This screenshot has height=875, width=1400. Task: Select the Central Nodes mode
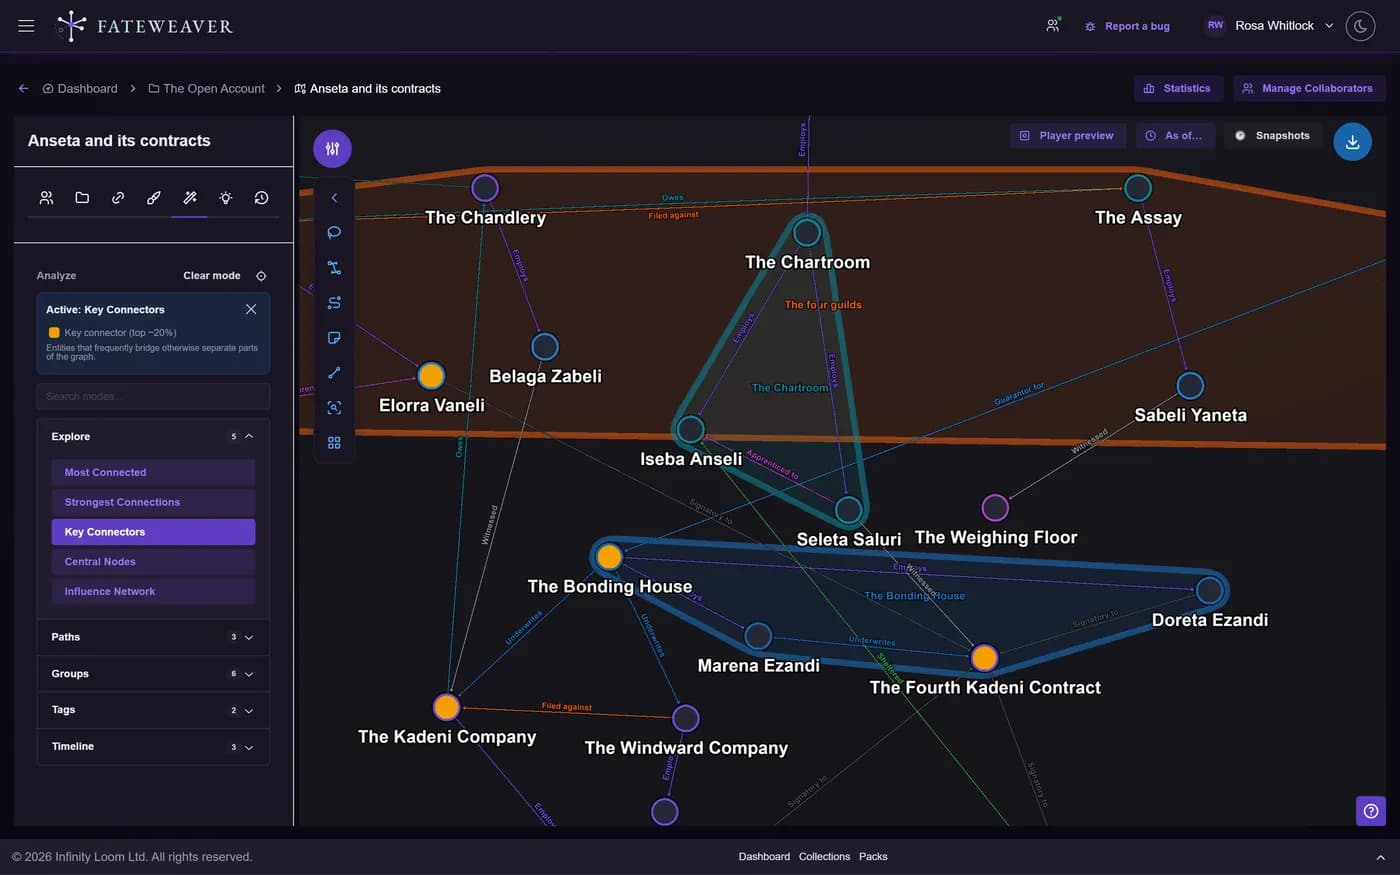click(x=153, y=562)
